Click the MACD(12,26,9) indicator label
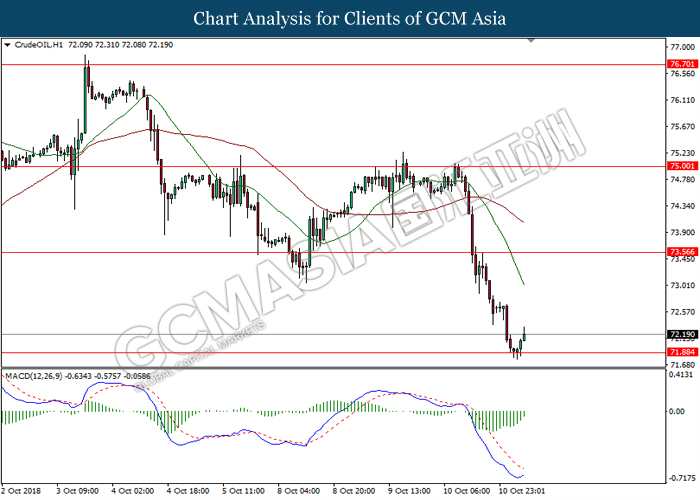 [34, 376]
